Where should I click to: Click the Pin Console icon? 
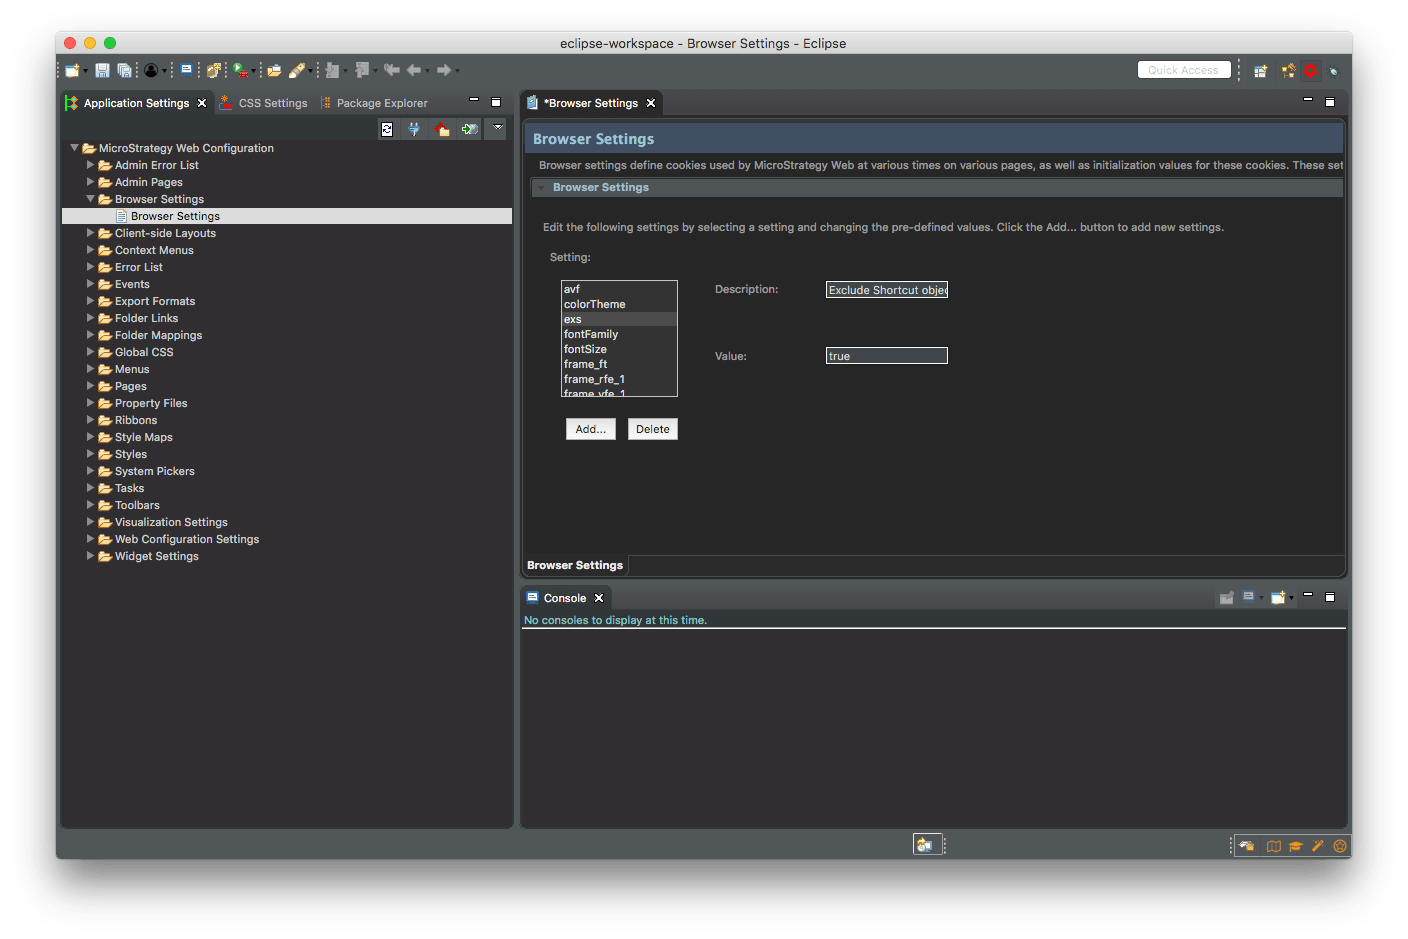tap(1226, 597)
